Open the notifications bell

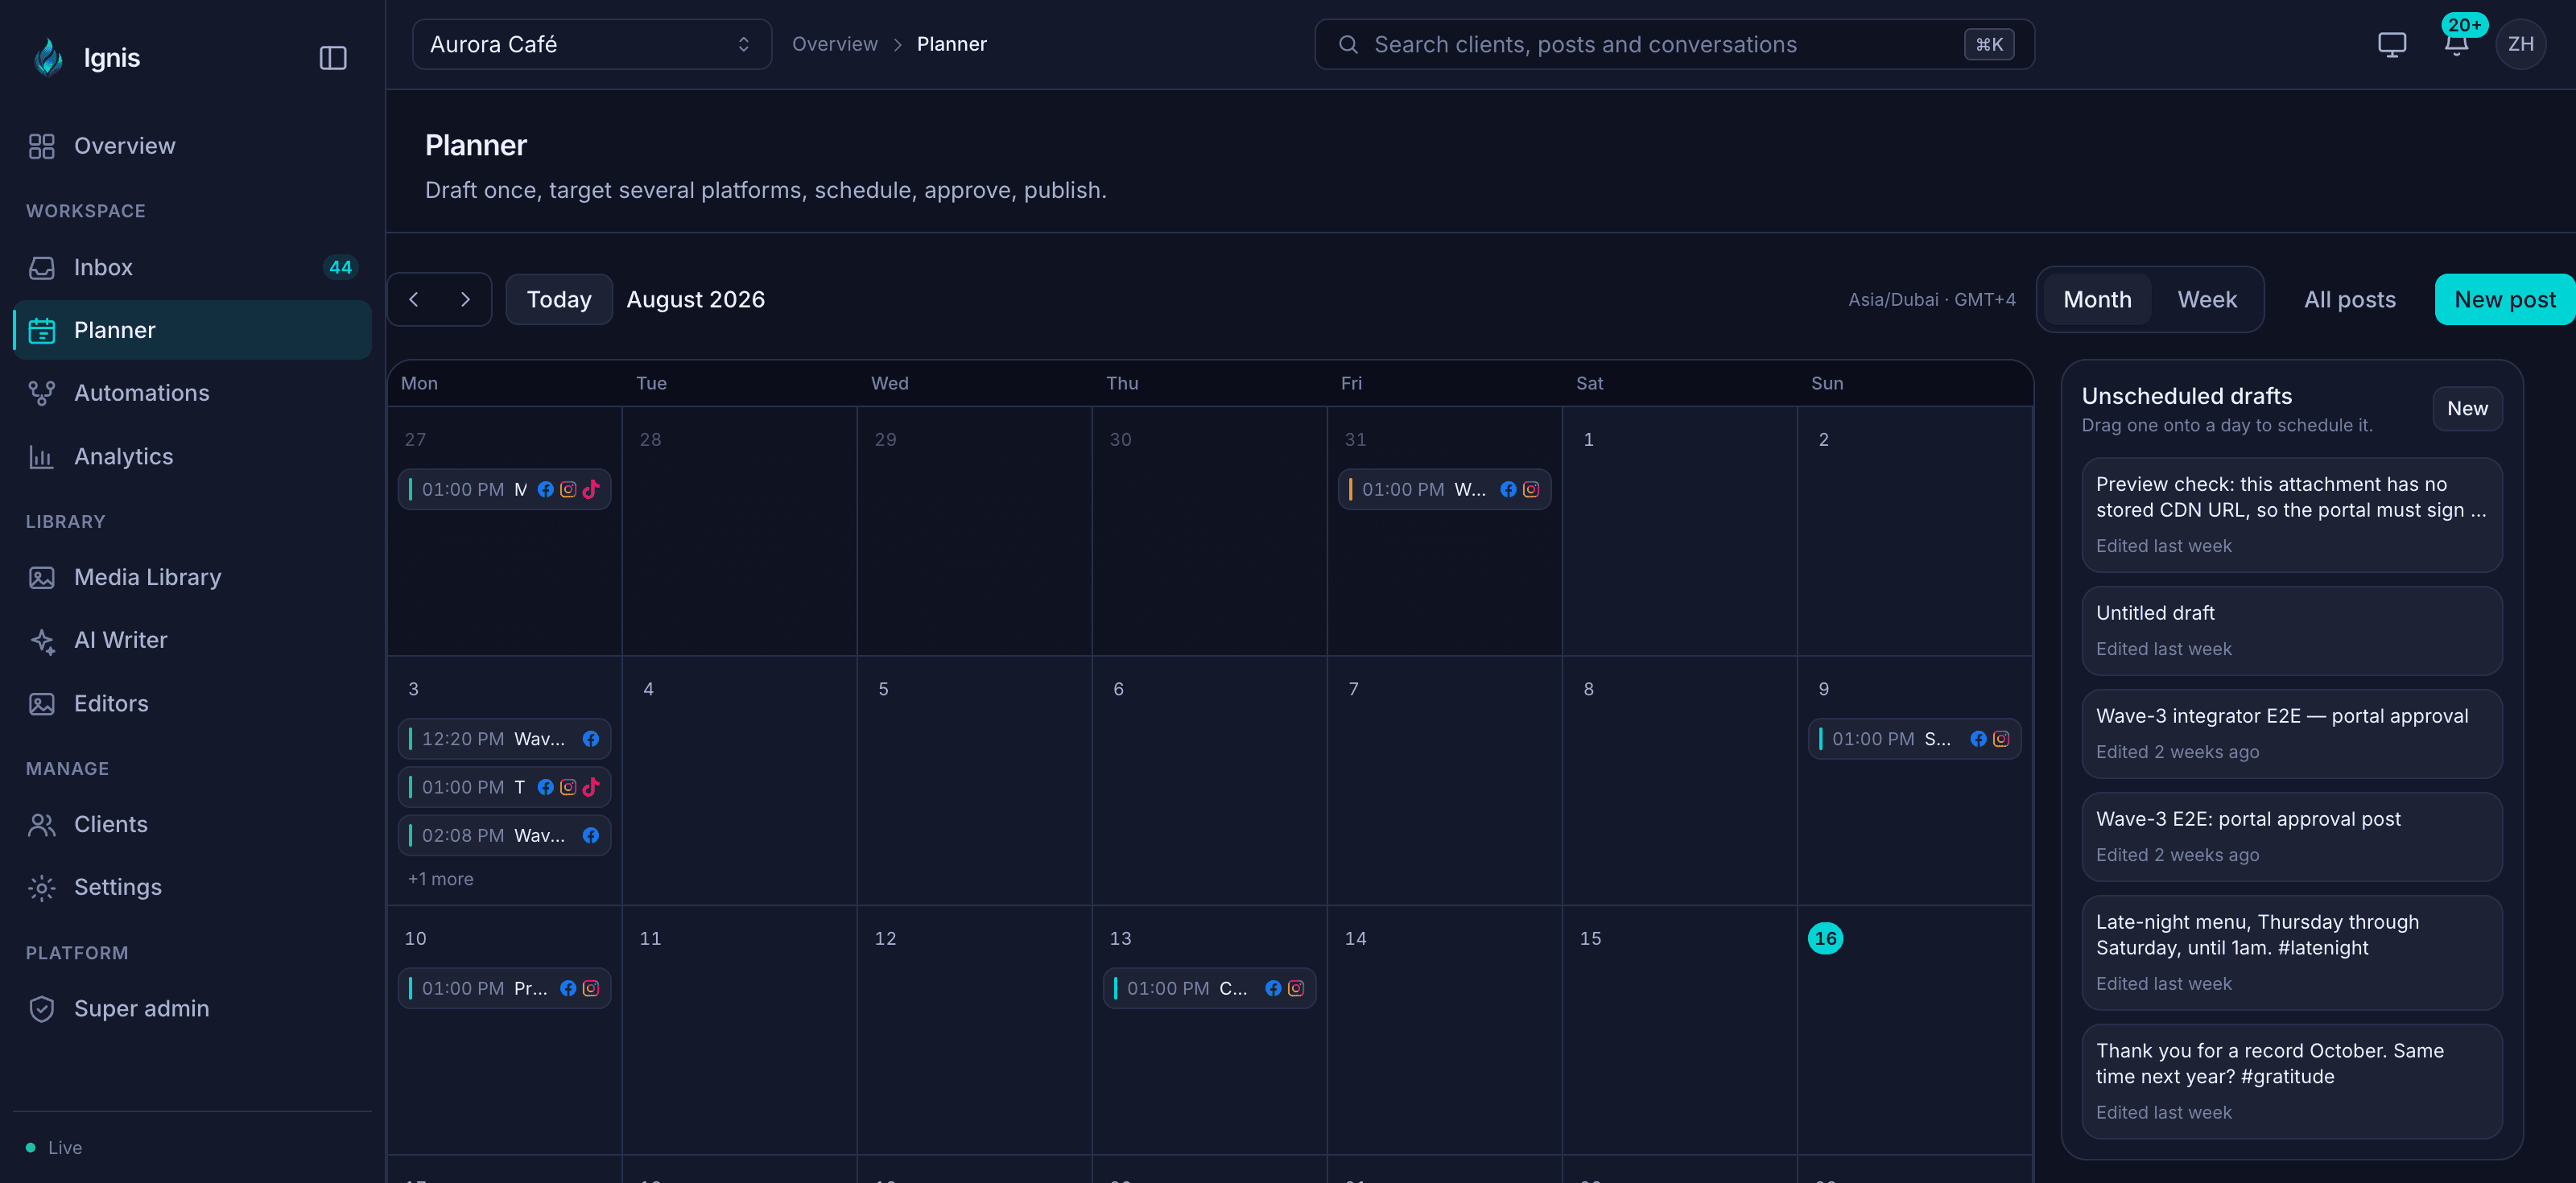[x=2456, y=44]
